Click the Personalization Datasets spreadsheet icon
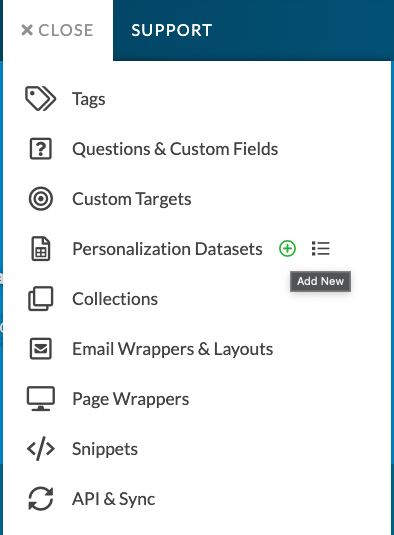The width and height of the screenshot is (394, 535). (41, 249)
